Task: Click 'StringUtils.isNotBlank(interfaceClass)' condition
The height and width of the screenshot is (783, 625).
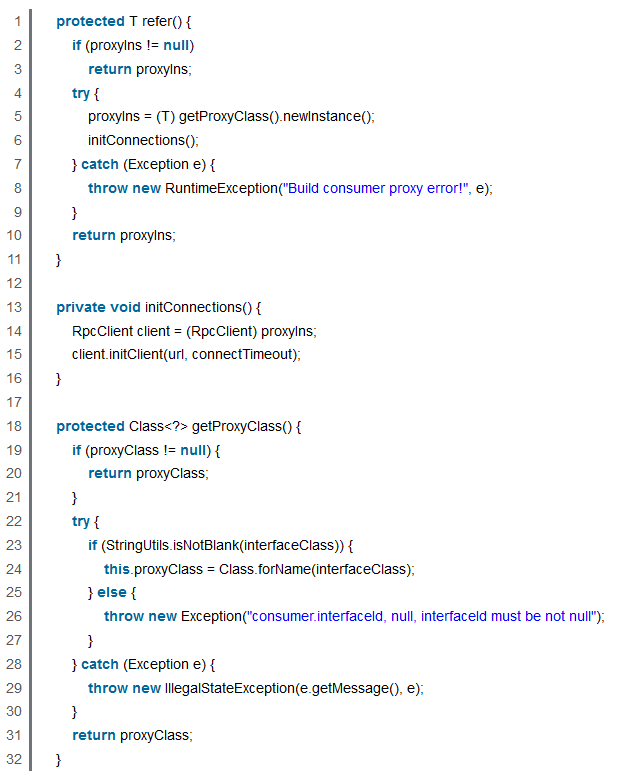Action: pyautogui.click(x=223, y=545)
